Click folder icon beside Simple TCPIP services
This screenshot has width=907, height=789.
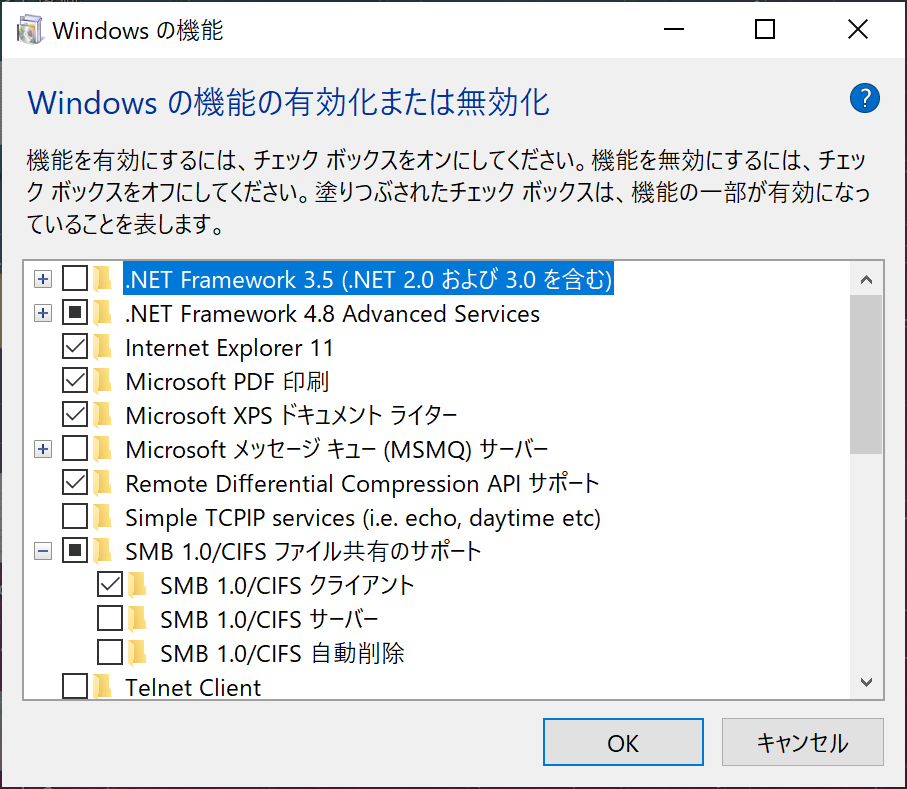point(103,517)
